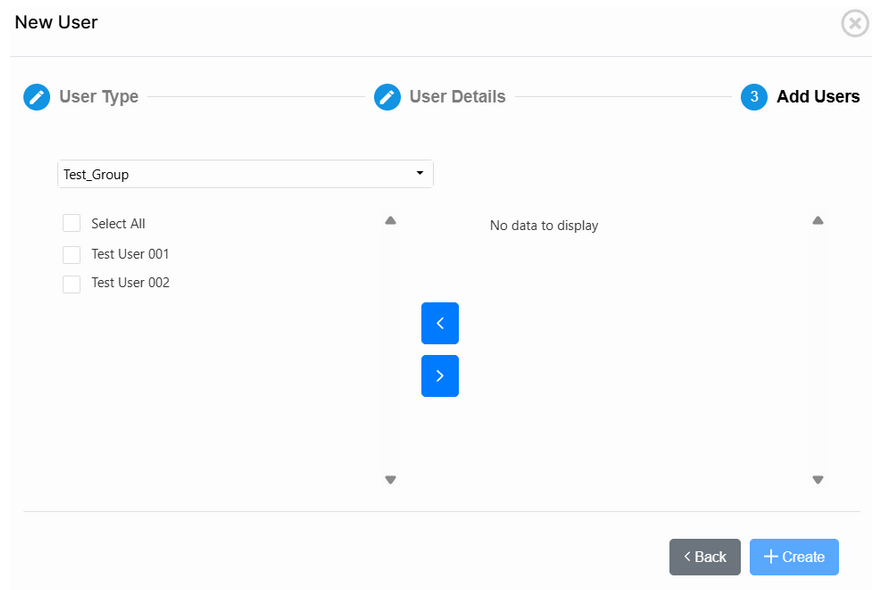881x590 pixels.
Task: Move selected users right with arrow button
Action: click(440, 376)
